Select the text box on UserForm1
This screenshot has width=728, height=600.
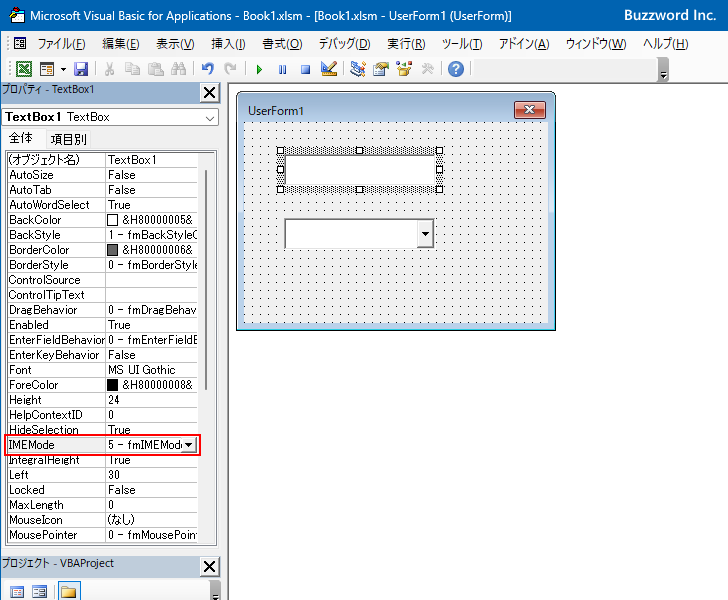pyautogui.click(x=360, y=170)
